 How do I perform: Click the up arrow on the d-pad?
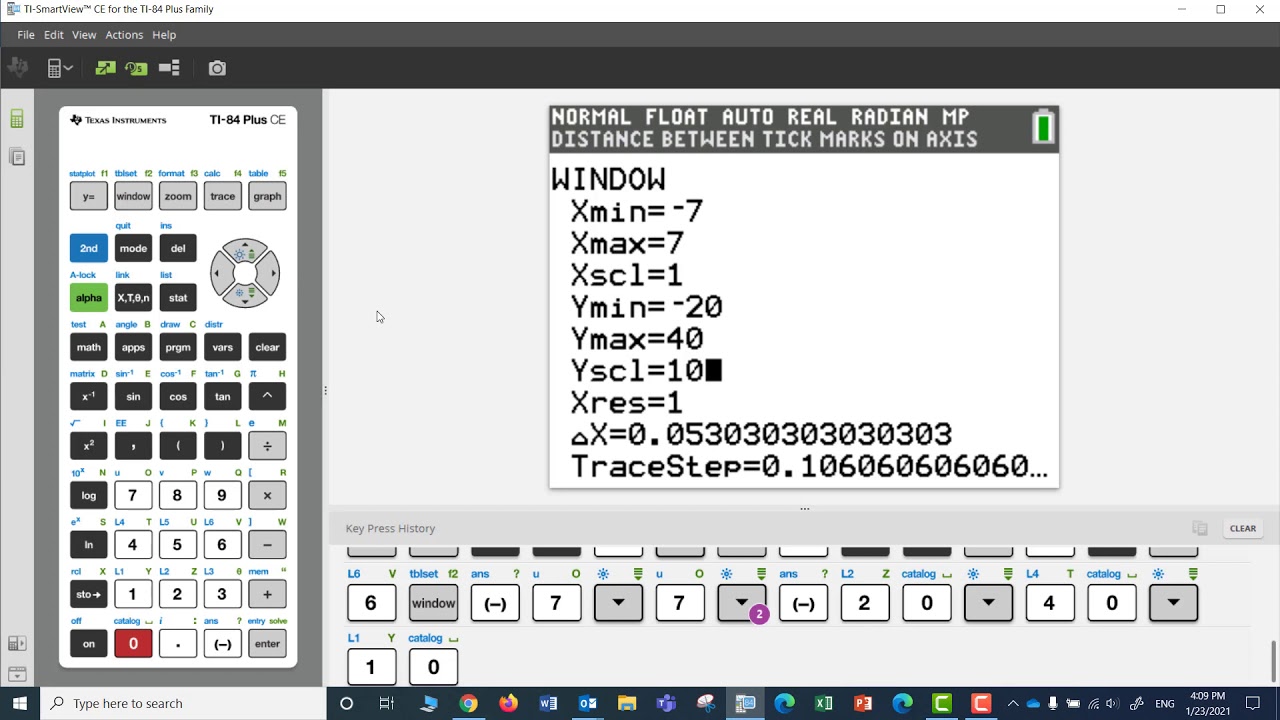pyautogui.click(x=245, y=251)
